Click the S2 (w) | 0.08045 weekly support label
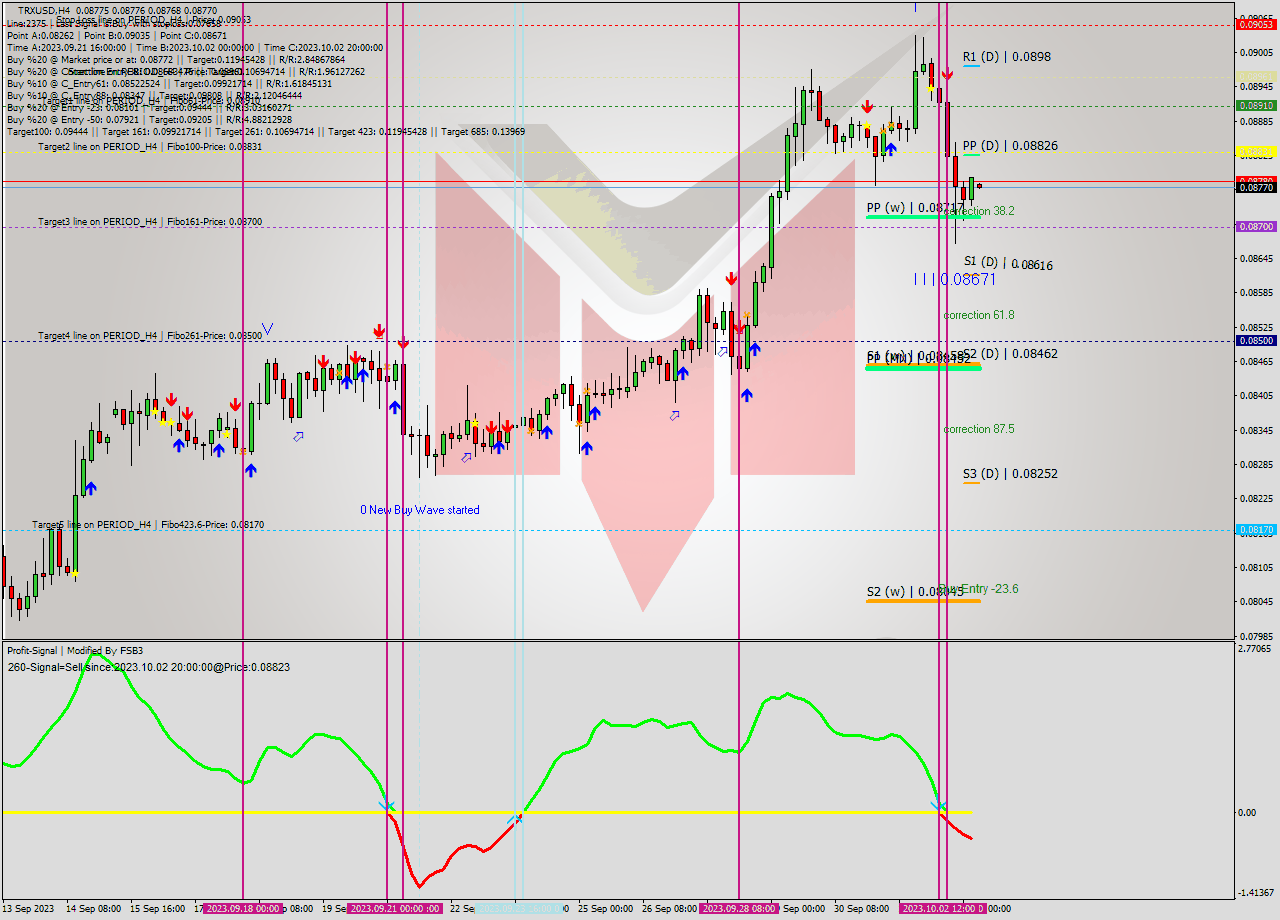The height and width of the screenshot is (920, 1280). 915,591
